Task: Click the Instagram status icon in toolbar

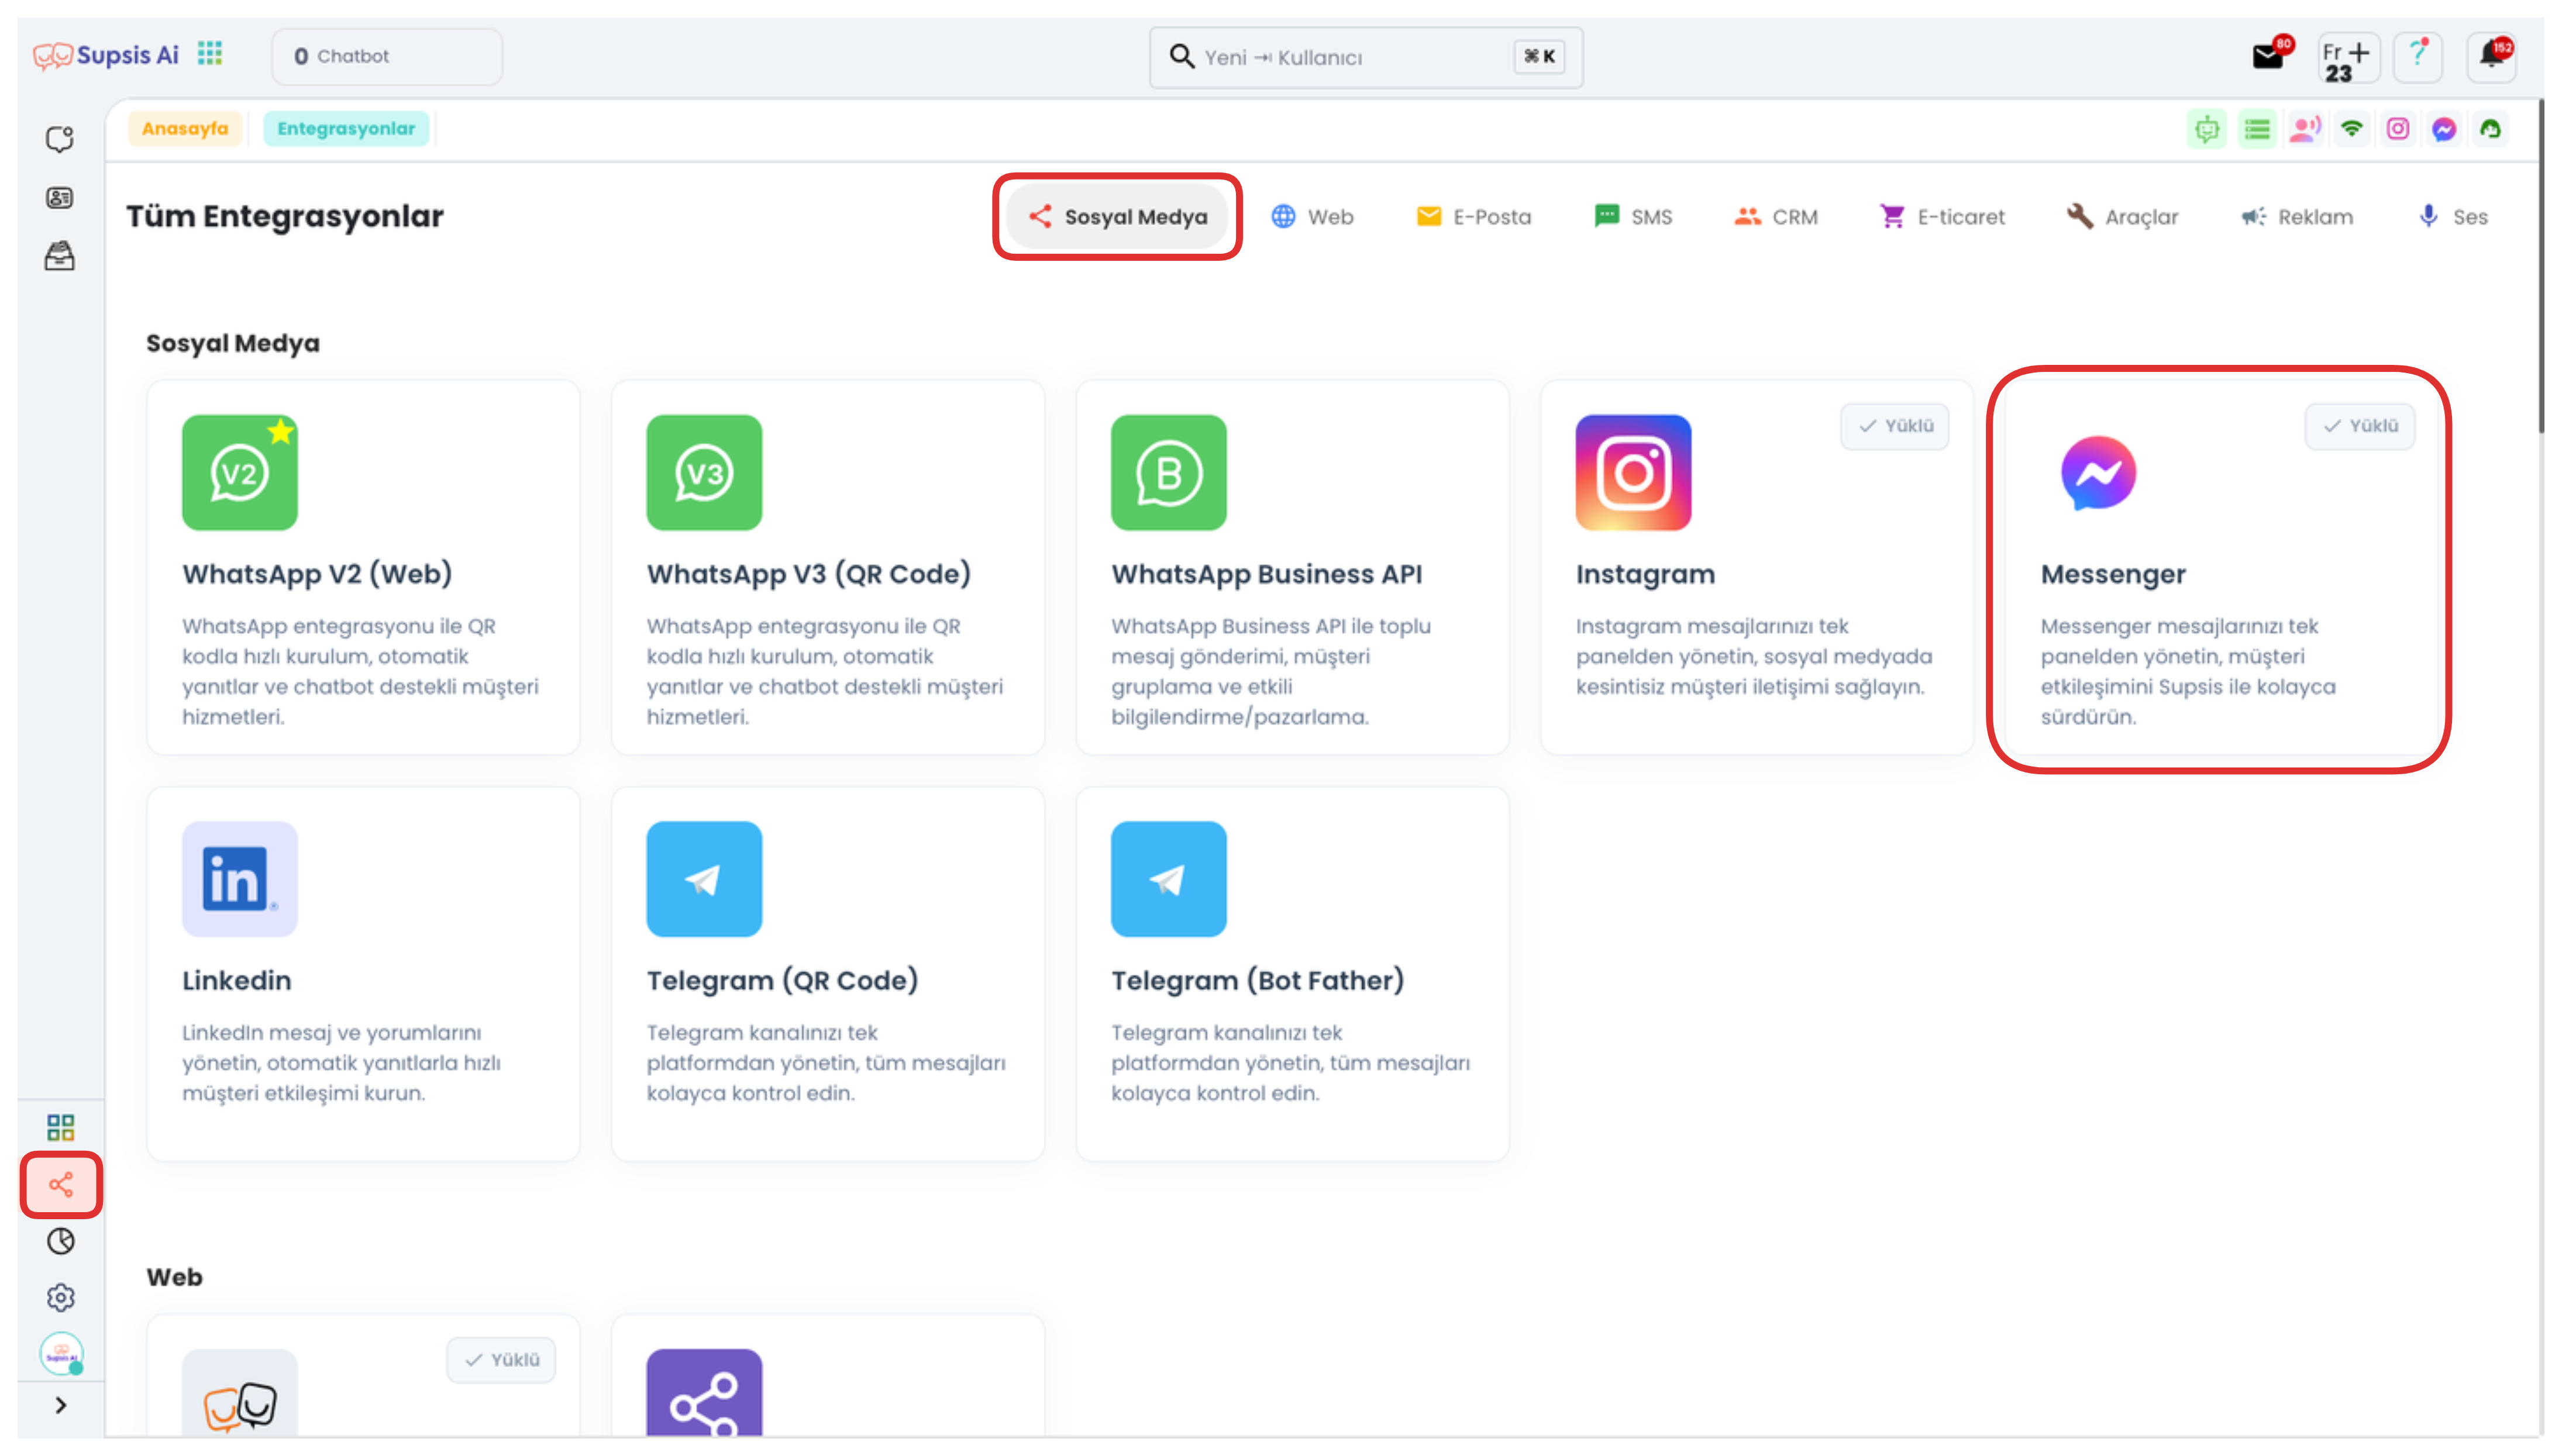Action: [x=2398, y=129]
